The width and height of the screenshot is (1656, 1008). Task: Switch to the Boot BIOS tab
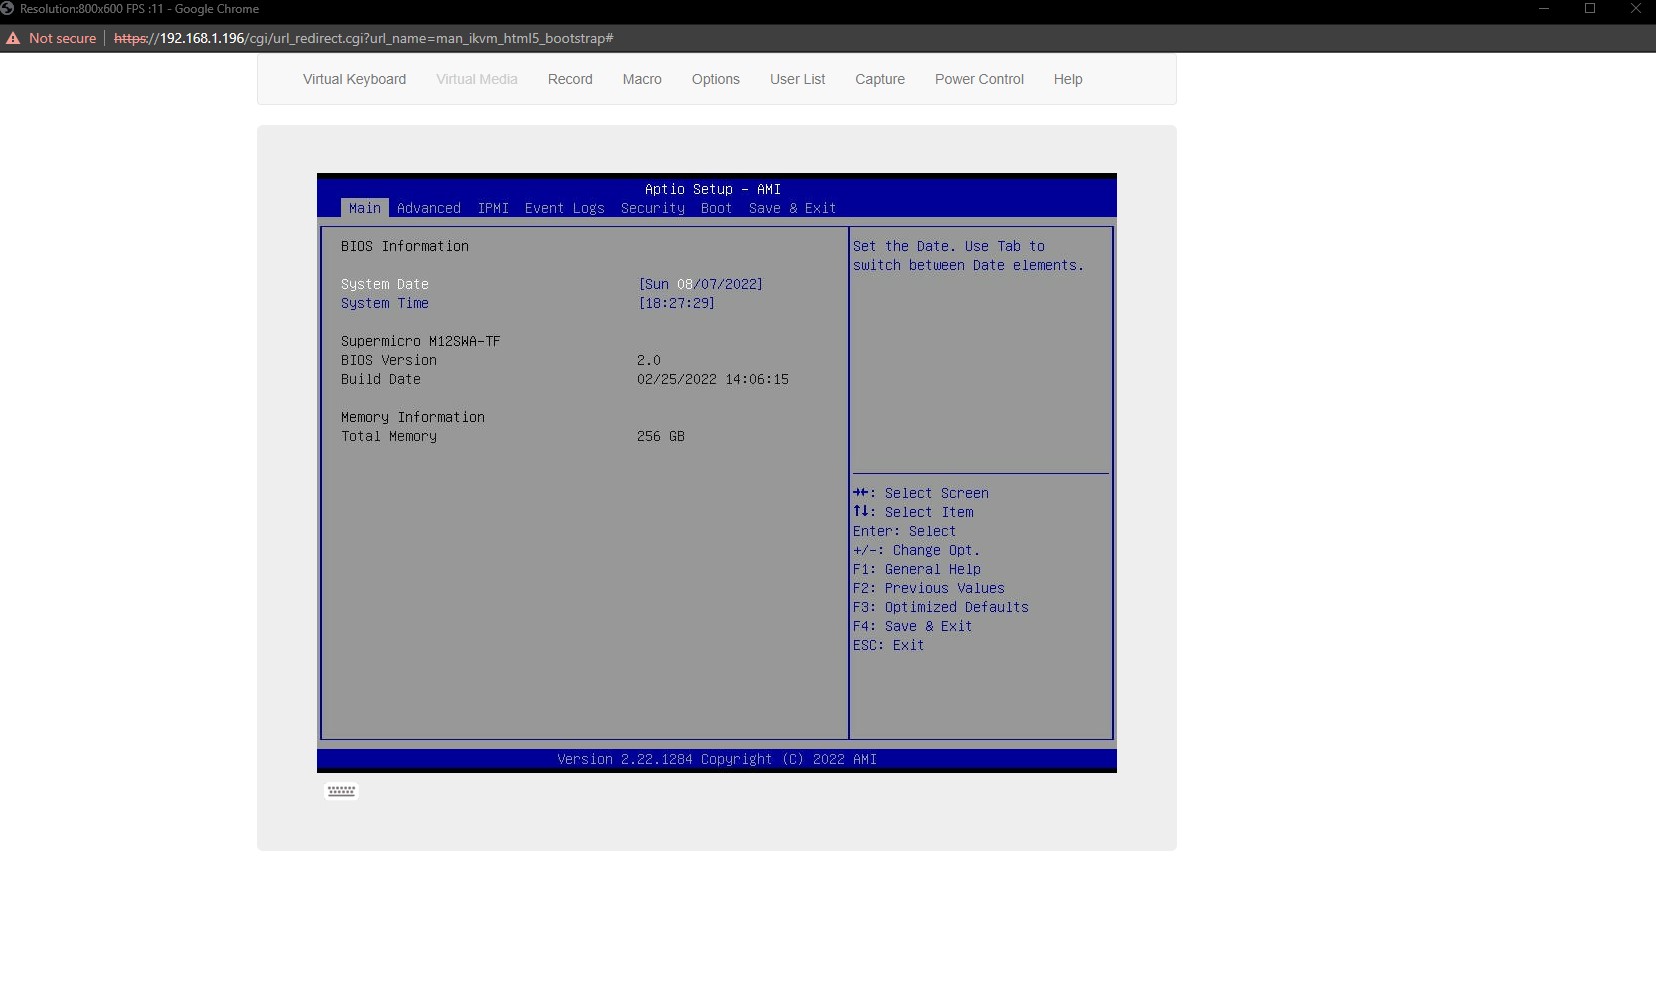pos(717,208)
